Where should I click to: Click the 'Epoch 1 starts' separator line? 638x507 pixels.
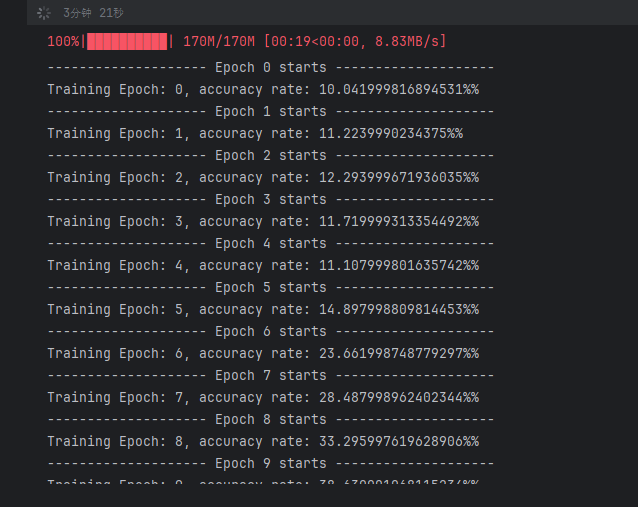[x=270, y=111]
